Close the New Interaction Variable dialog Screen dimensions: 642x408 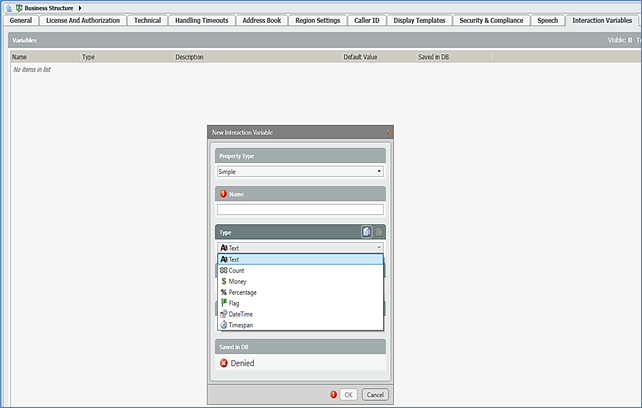388,132
